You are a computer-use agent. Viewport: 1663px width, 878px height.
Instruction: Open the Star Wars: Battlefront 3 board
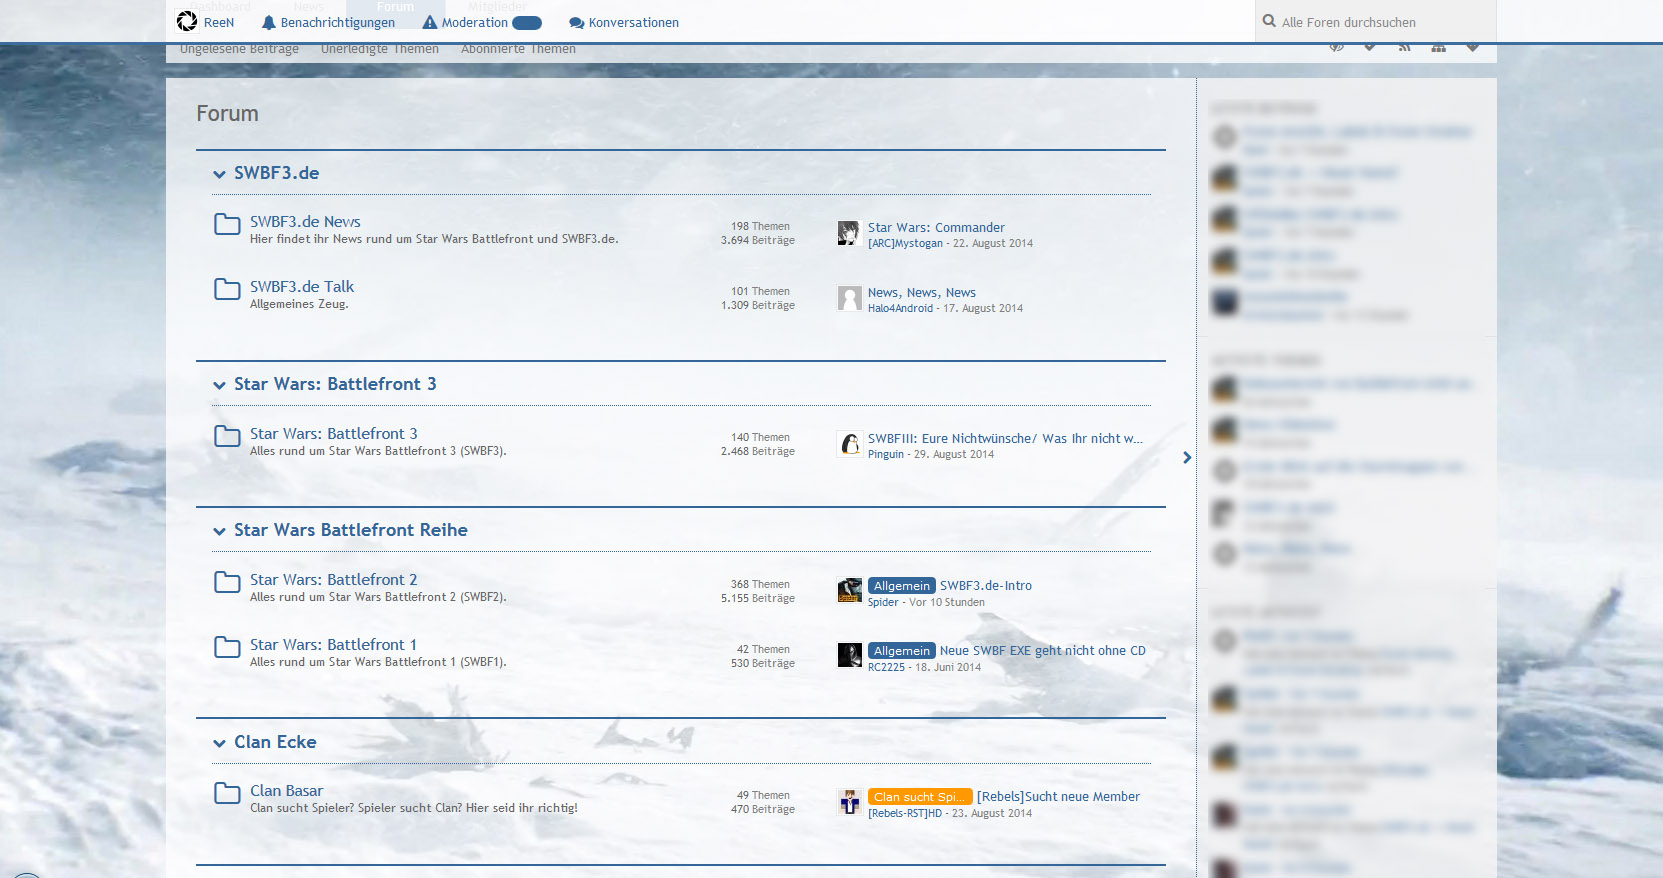(334, 434)
